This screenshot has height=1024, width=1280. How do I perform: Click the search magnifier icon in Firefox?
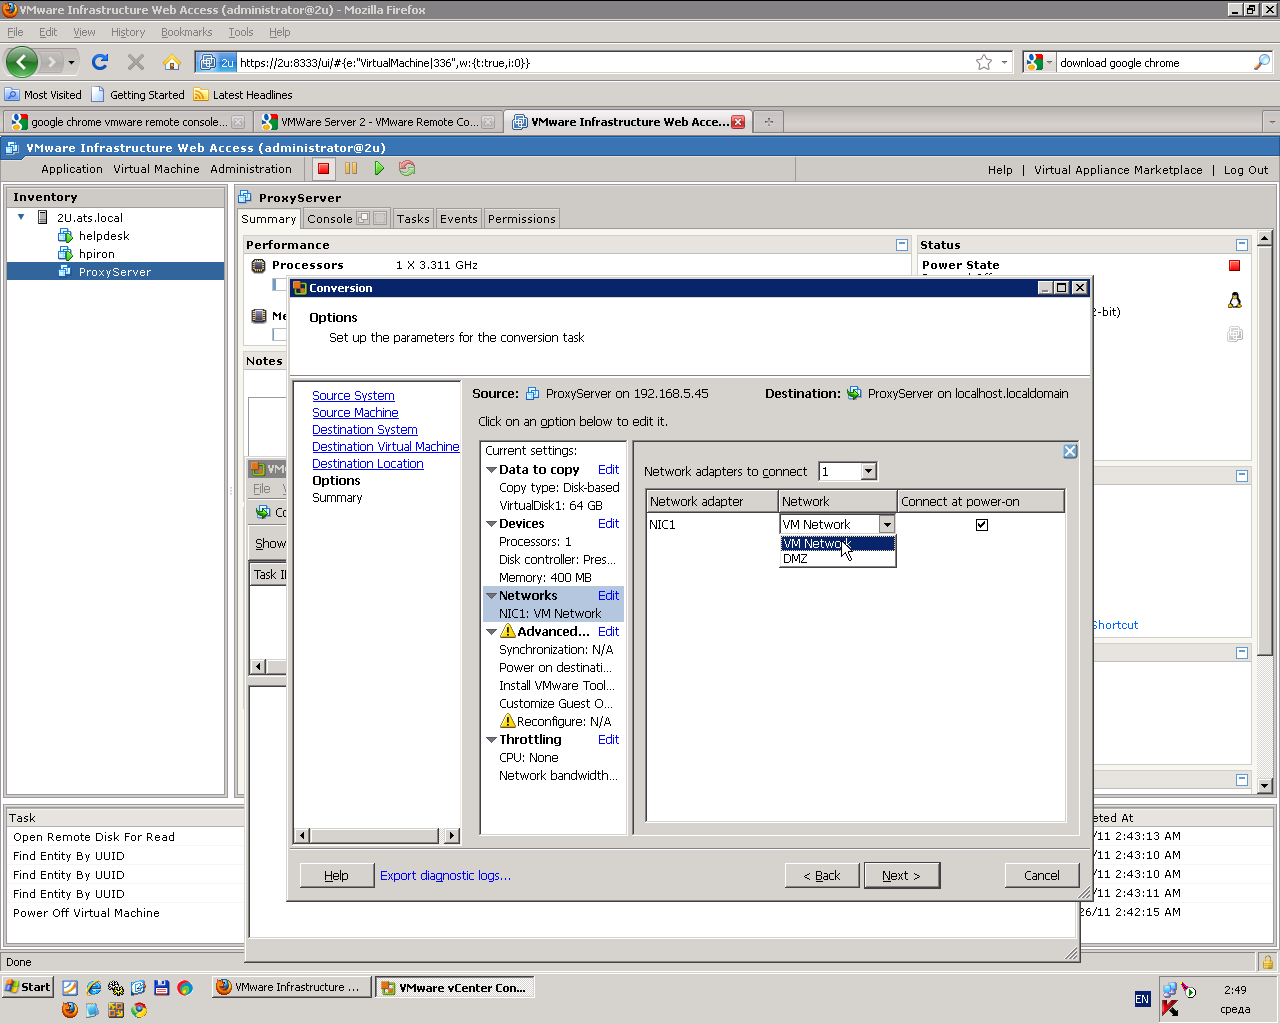coord(1262,62)
